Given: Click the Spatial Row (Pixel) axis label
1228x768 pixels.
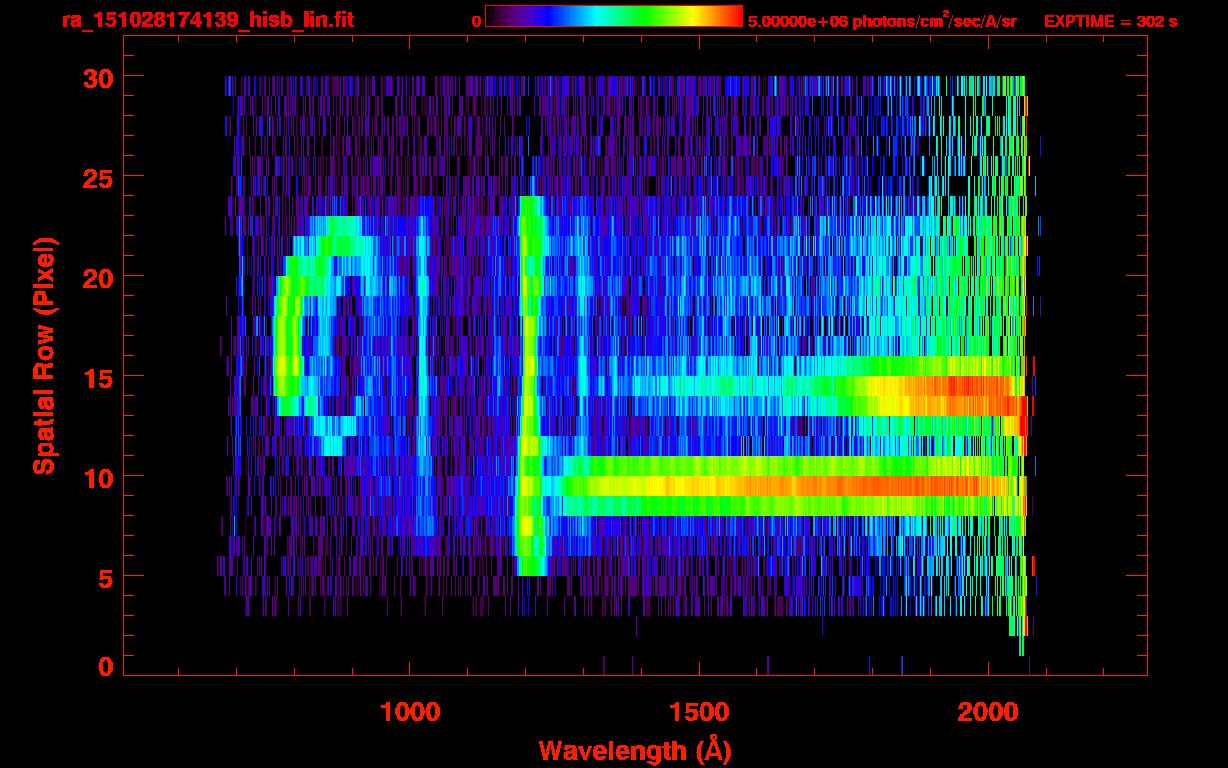Looking at the screenshot, I should click(44, 356).
